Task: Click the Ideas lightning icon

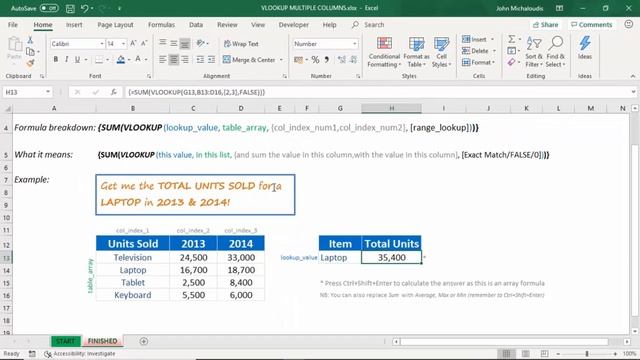Action: [585, 48]
